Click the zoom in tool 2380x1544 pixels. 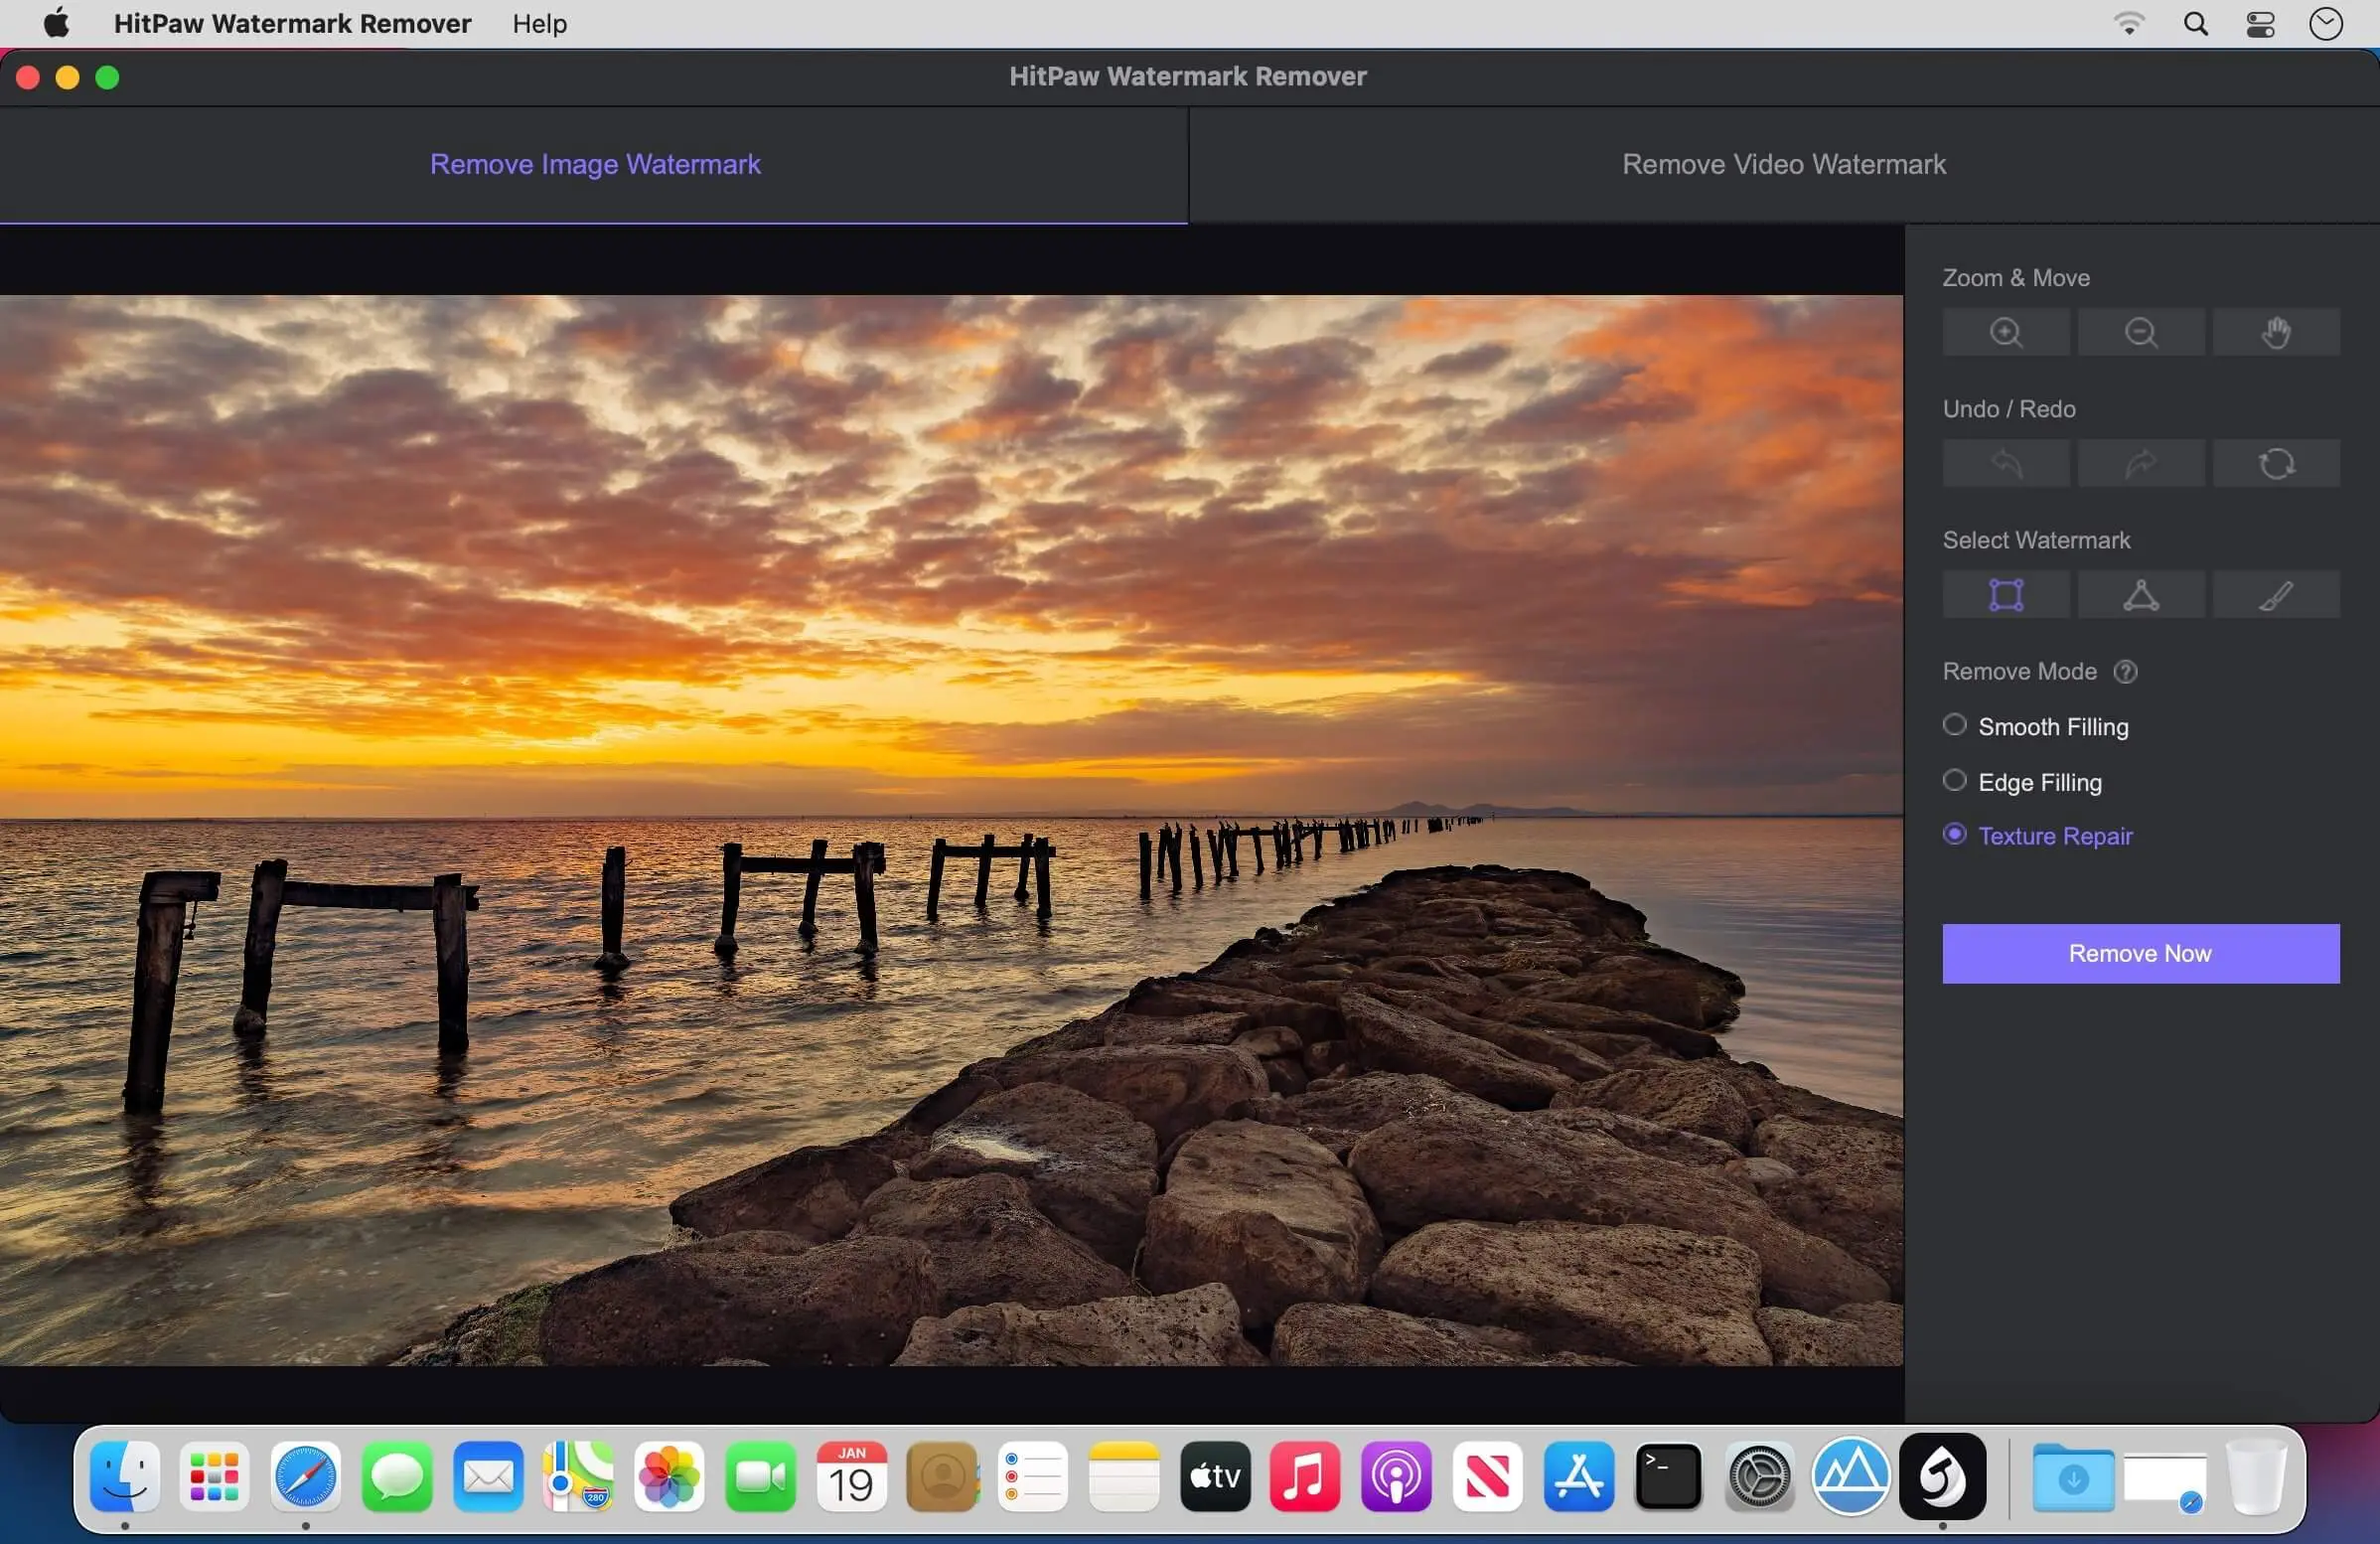click(x=2006, y=331)
